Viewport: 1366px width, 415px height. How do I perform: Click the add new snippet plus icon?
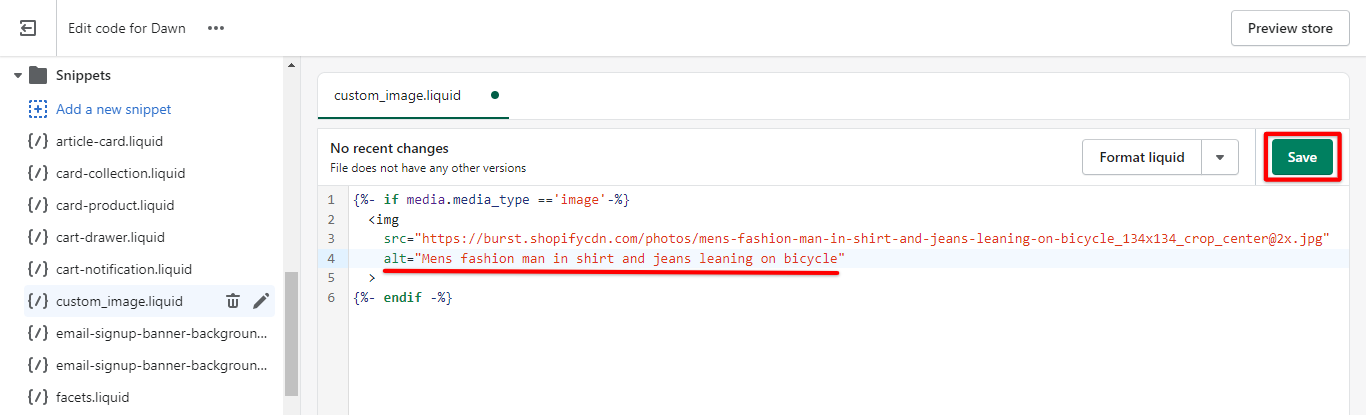(x=38, y=109)
